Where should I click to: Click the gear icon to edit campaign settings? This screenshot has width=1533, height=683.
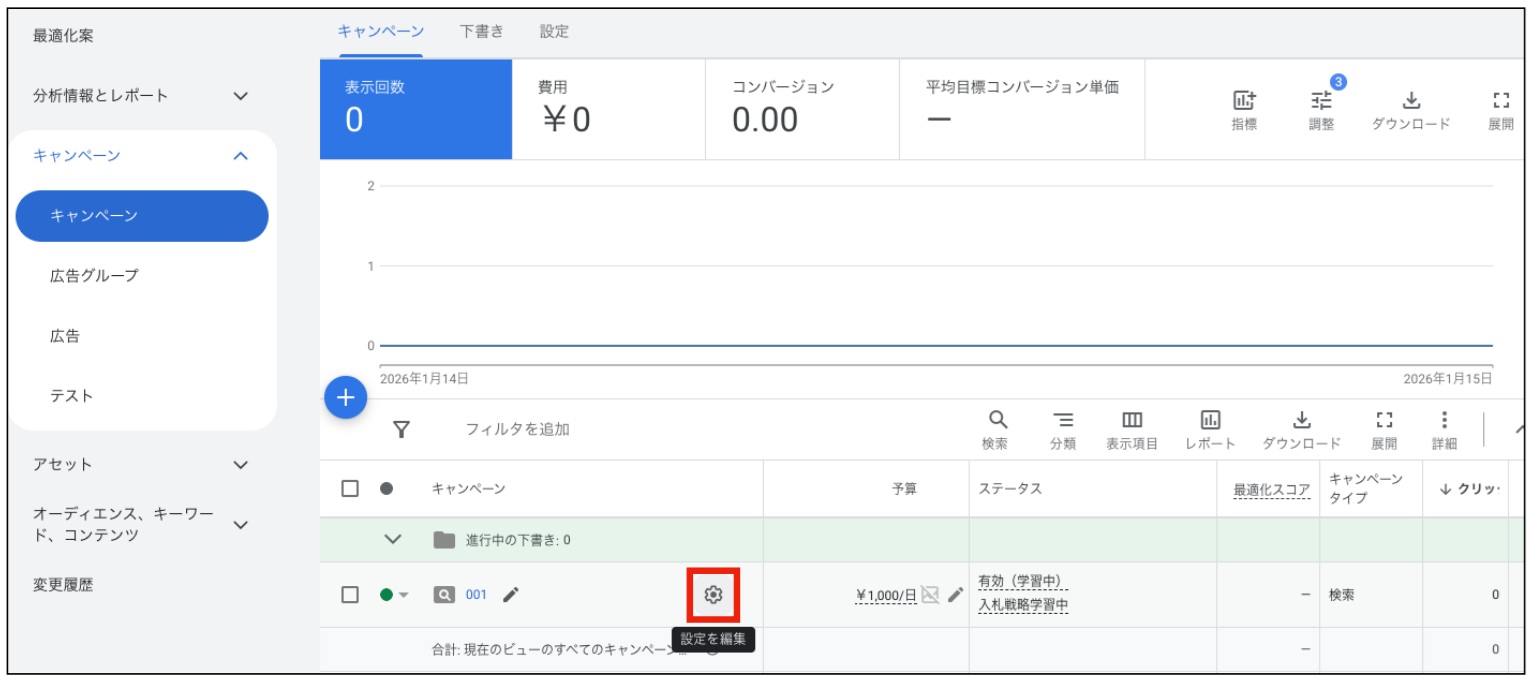coord(713,595)
